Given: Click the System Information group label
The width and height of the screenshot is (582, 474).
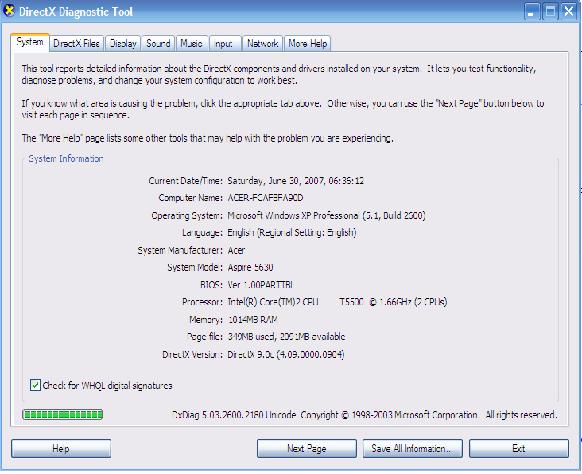Looking at the screenshot, I should click(66, 159).
